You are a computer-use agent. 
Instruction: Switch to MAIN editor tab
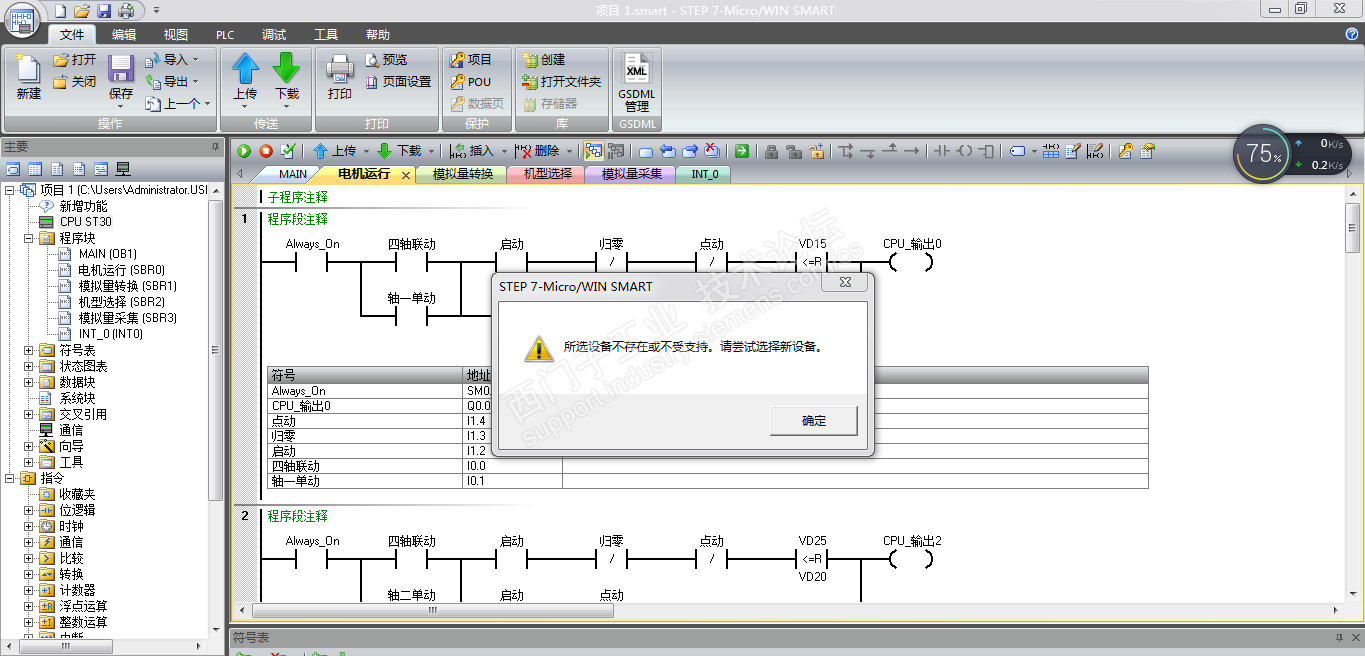292,174
